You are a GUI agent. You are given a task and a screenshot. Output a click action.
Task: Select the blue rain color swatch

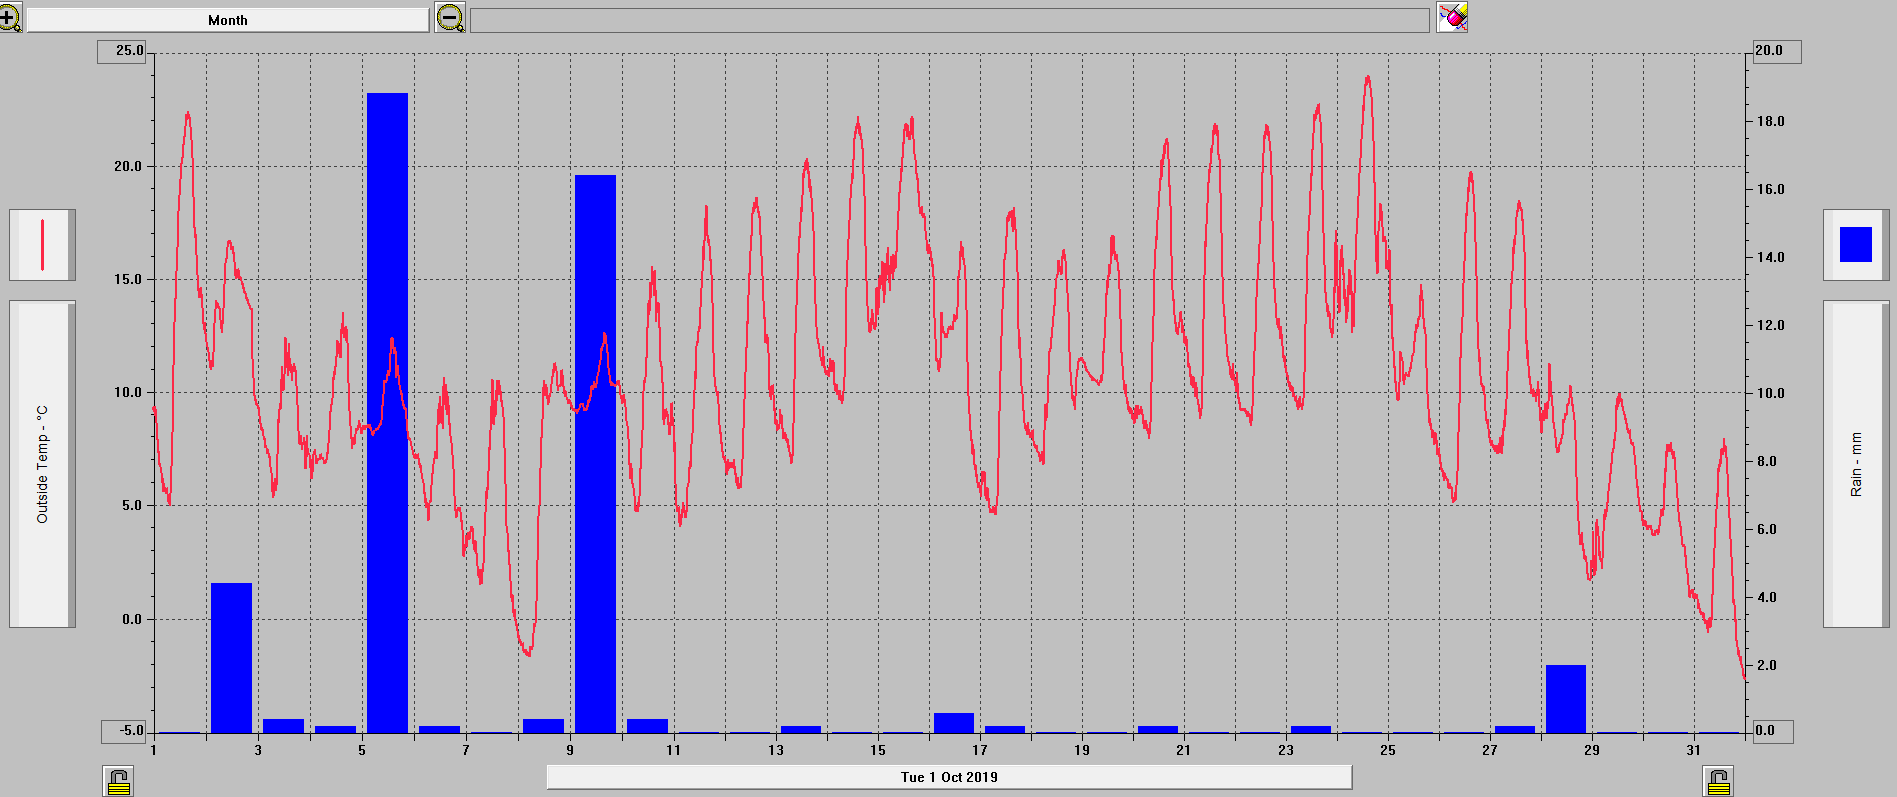point(1855,245)
